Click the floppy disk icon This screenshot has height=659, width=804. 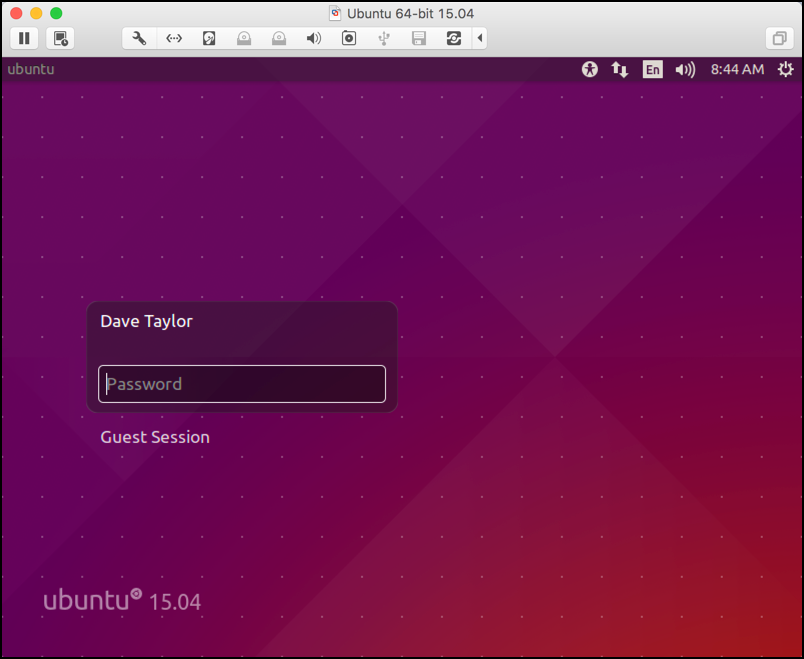coord(419,38)
